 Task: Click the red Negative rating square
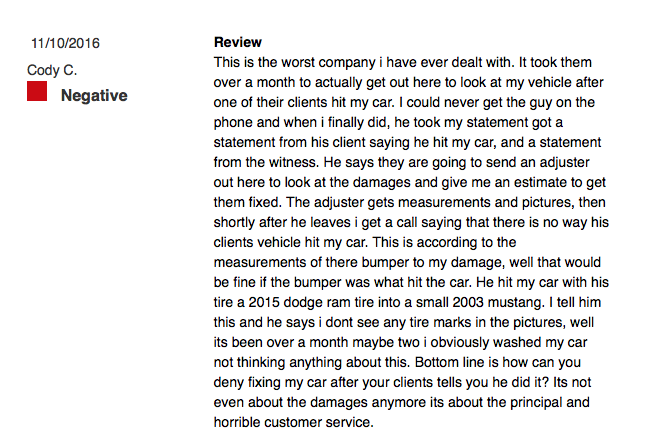(37, 93)
